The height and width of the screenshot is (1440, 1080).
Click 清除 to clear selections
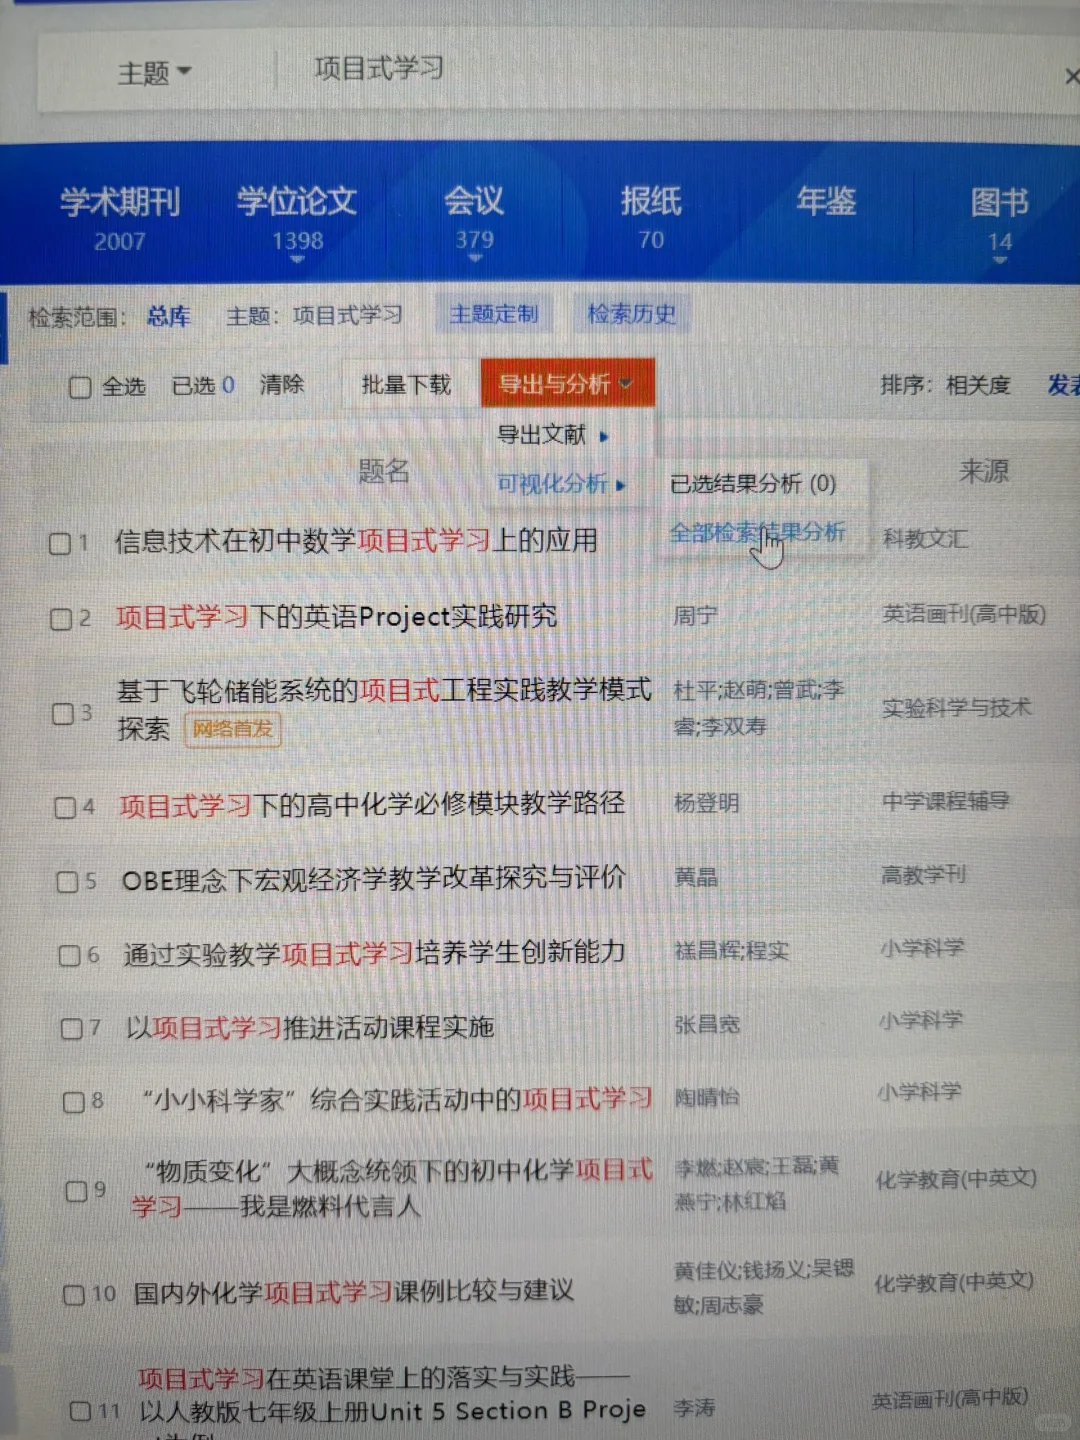pos(283,384)
